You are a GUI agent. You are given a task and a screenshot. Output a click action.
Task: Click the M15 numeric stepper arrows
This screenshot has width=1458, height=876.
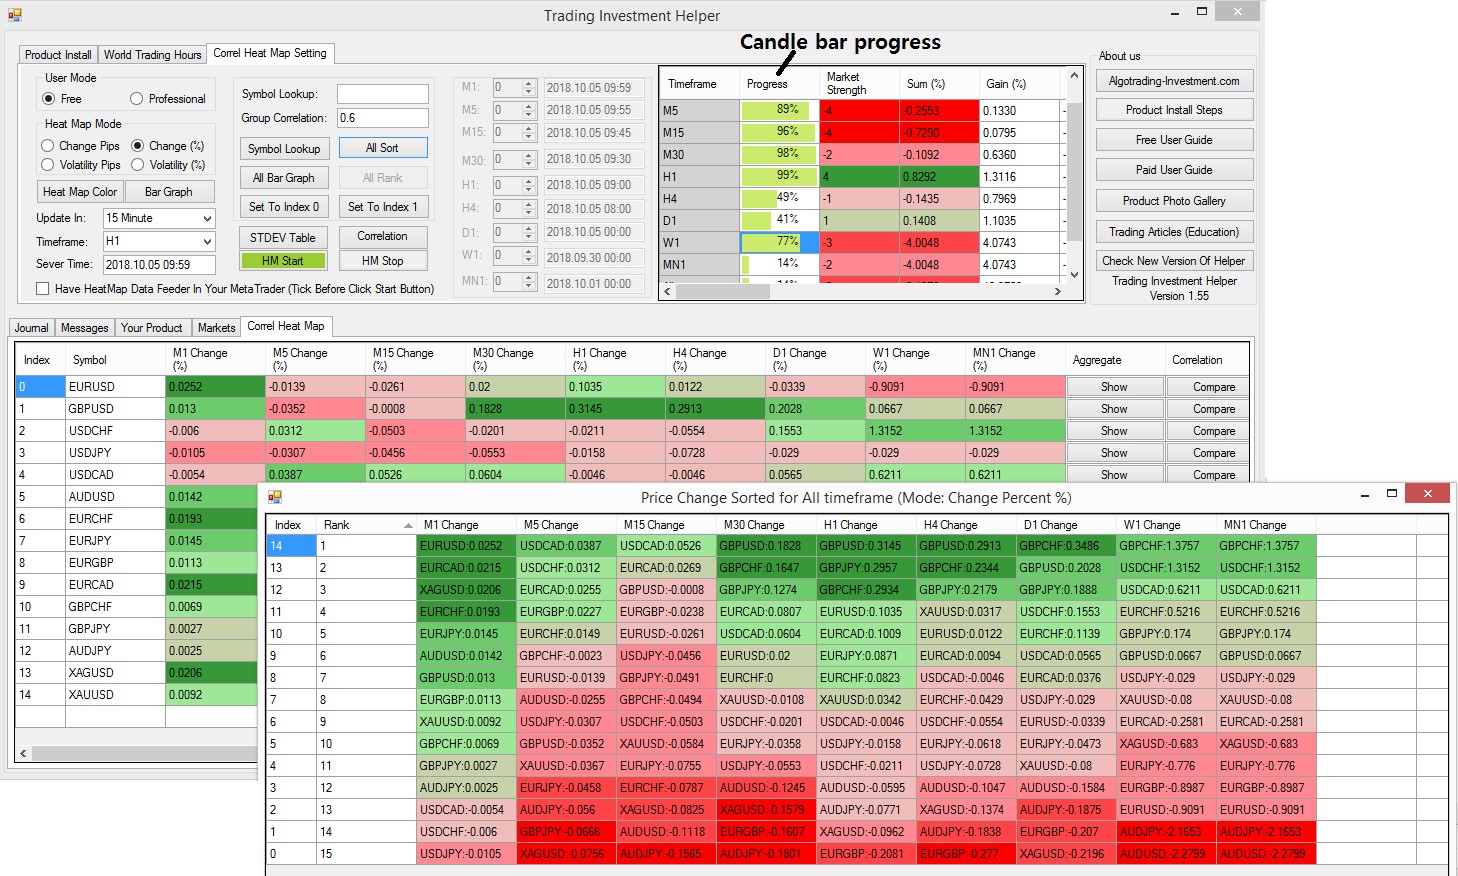(530, 132)
